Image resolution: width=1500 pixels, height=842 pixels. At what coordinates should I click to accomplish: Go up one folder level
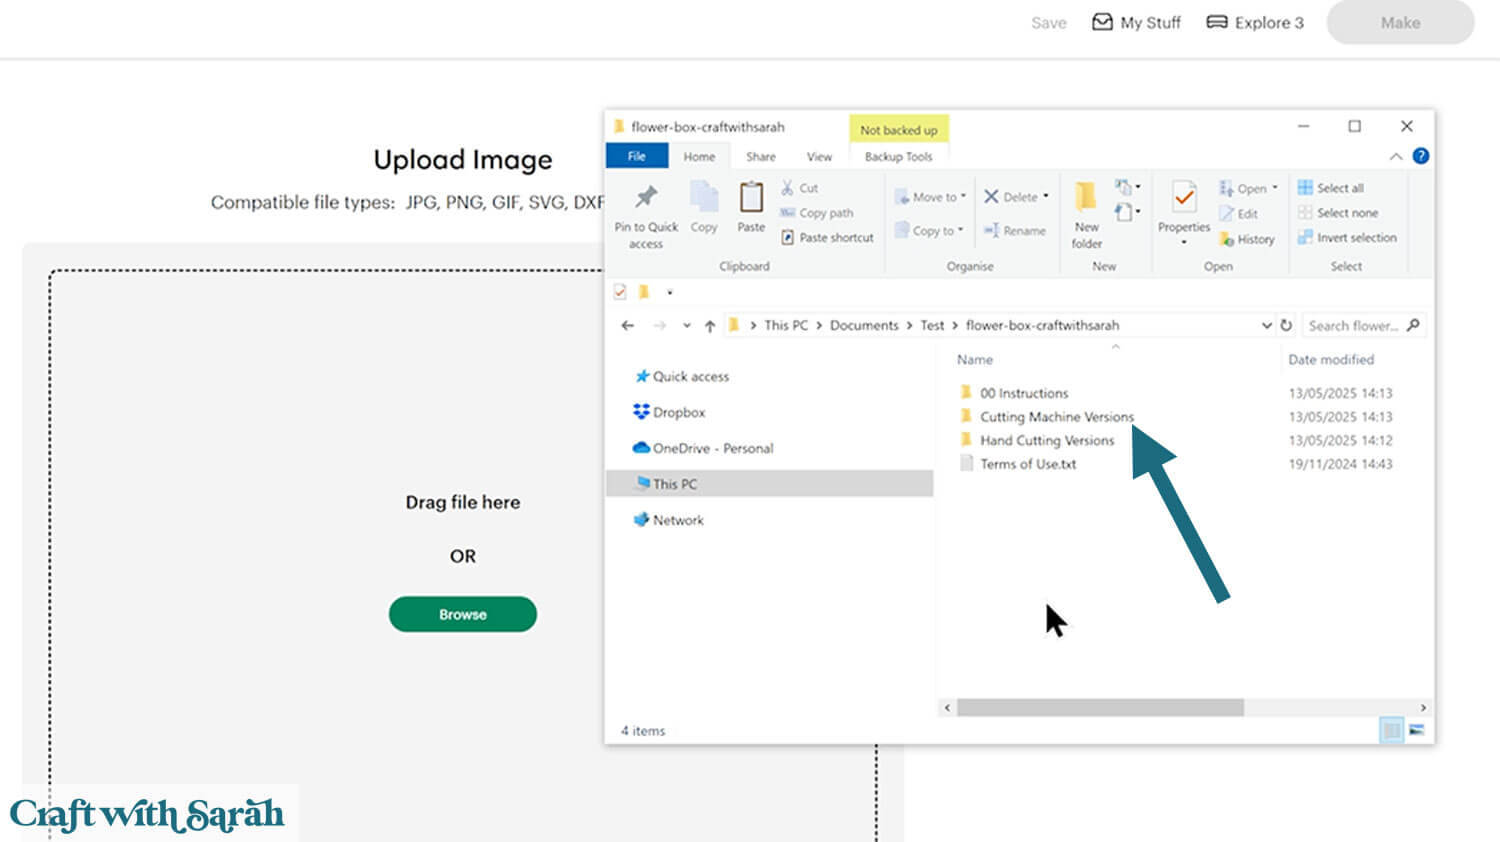tap(710, 326)
